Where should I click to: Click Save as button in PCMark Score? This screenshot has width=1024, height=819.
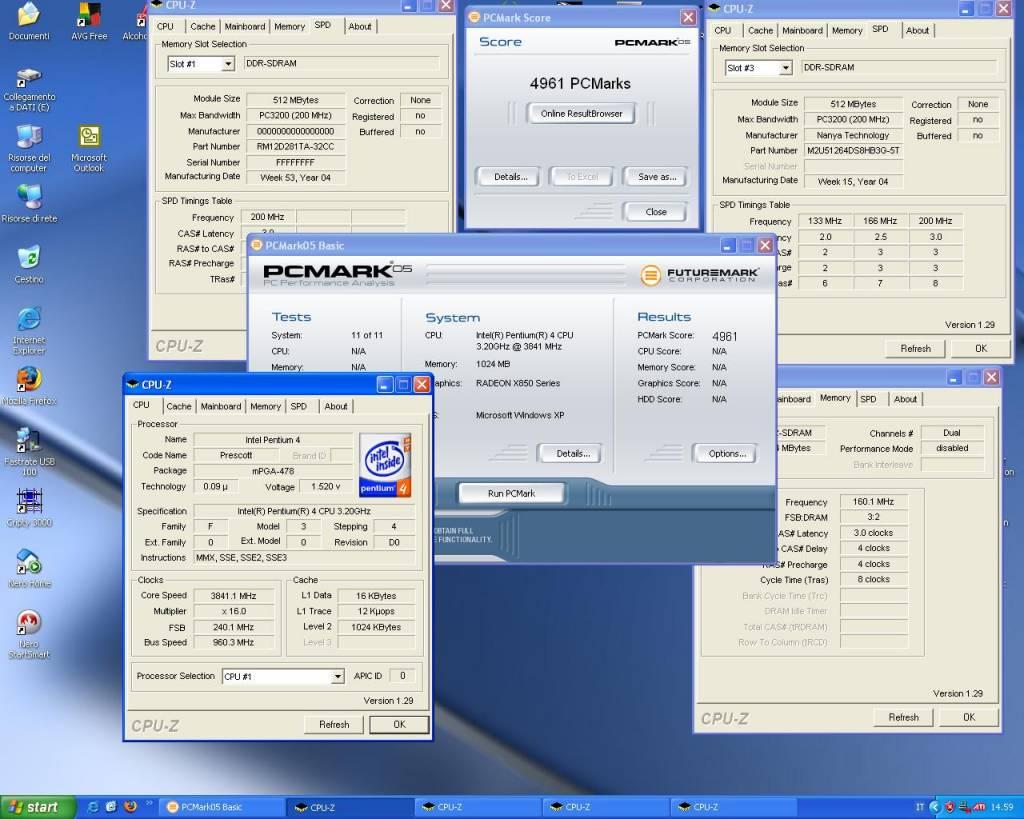tap(656, 176)
